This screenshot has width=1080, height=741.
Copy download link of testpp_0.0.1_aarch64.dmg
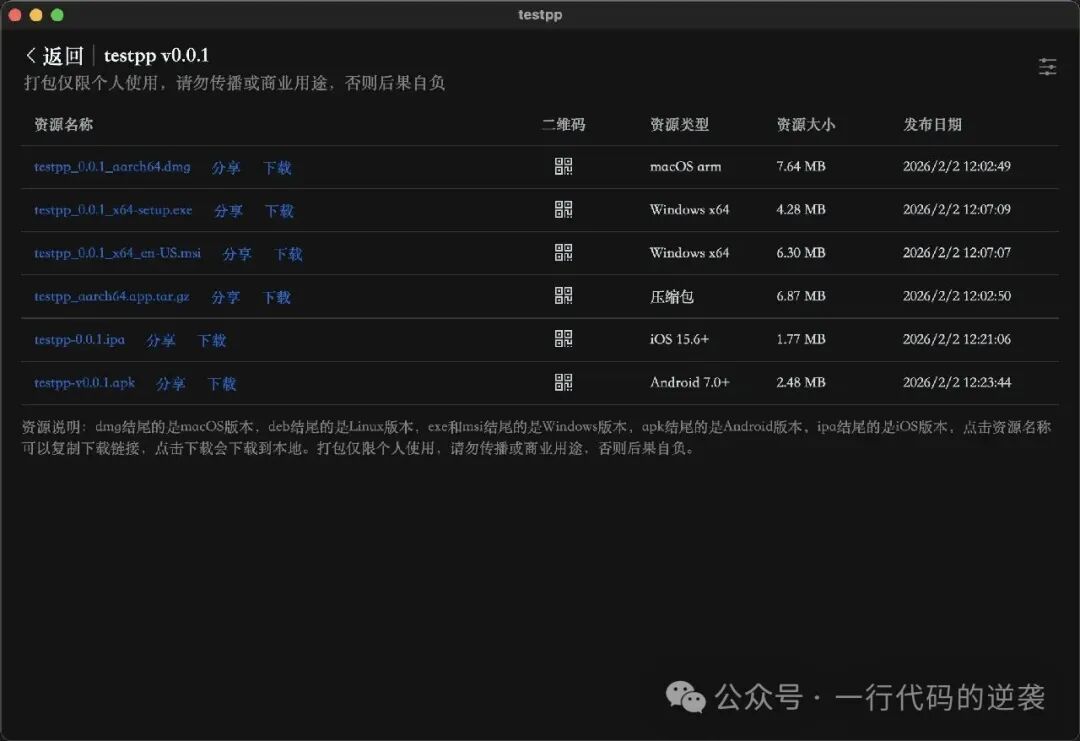pyautogui.click(x=111, y=167)
